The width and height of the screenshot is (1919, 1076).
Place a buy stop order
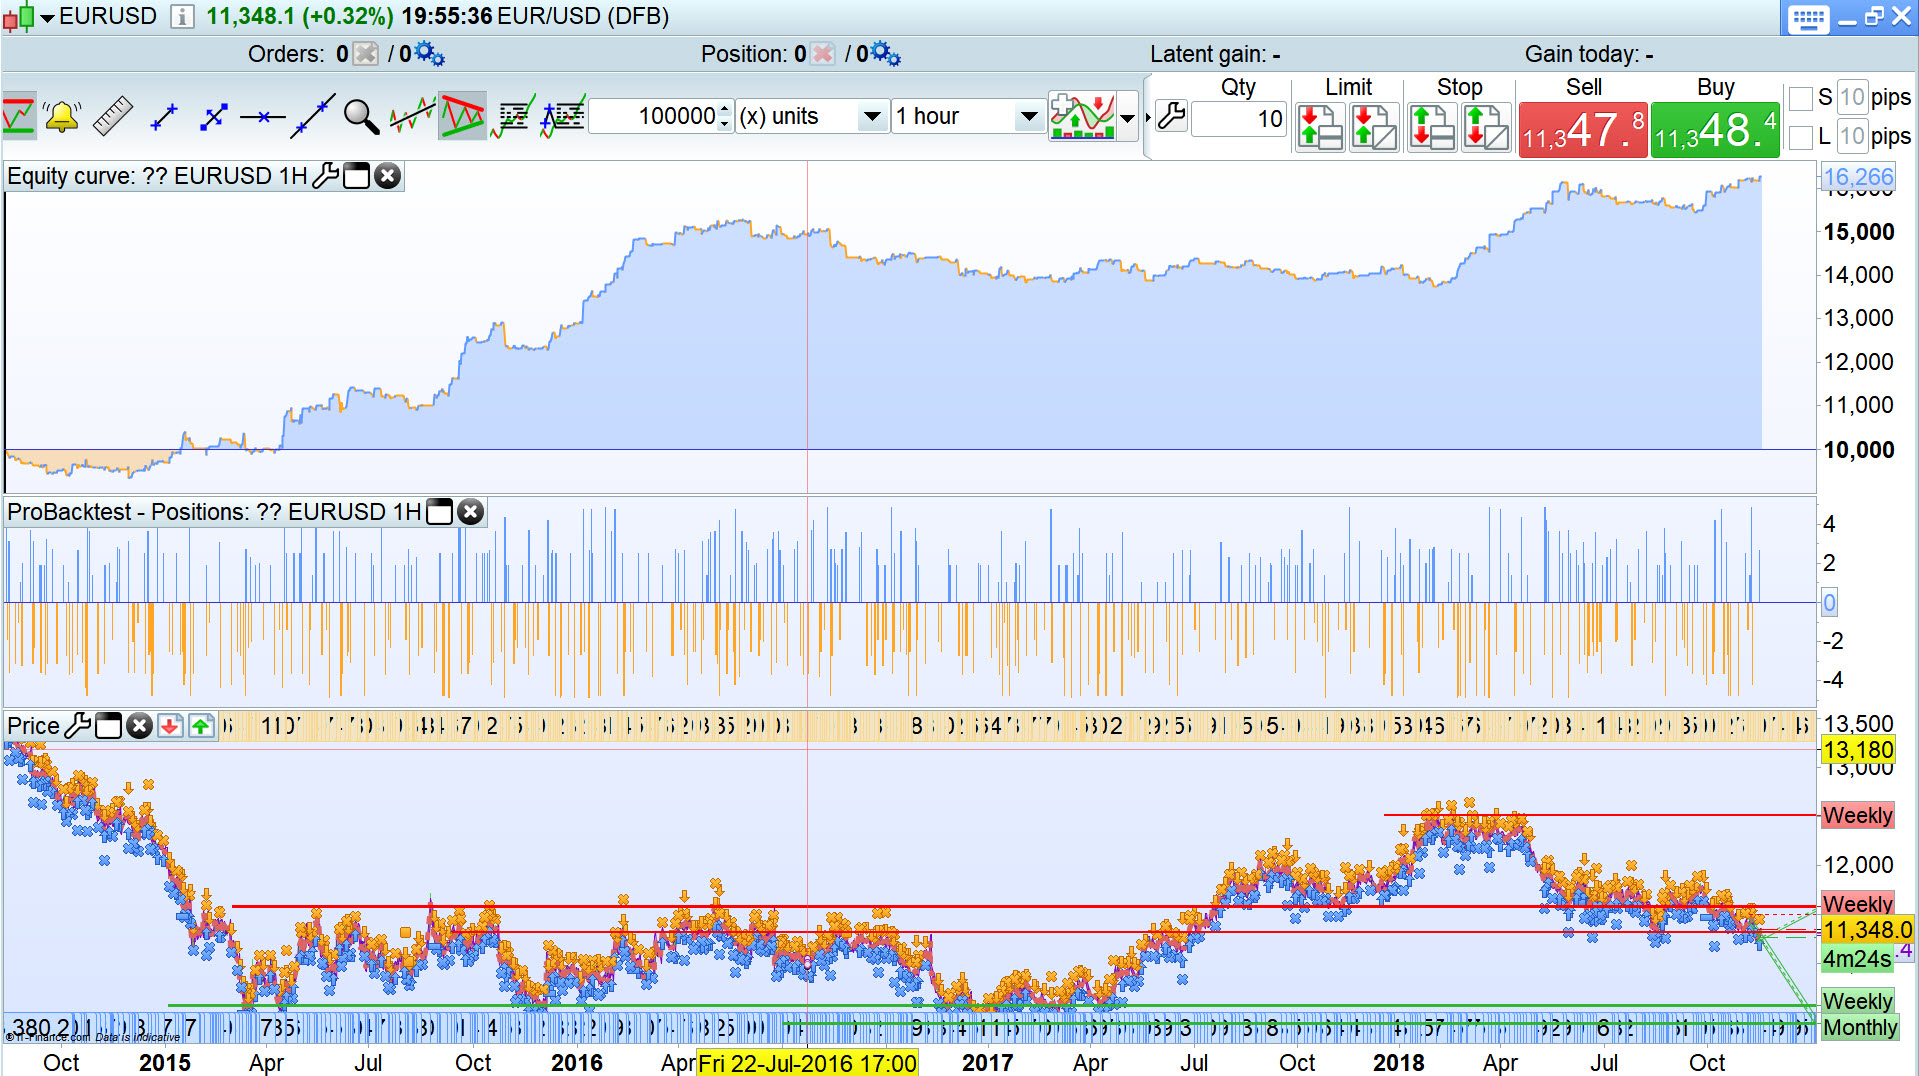(x=1432, y=128)
